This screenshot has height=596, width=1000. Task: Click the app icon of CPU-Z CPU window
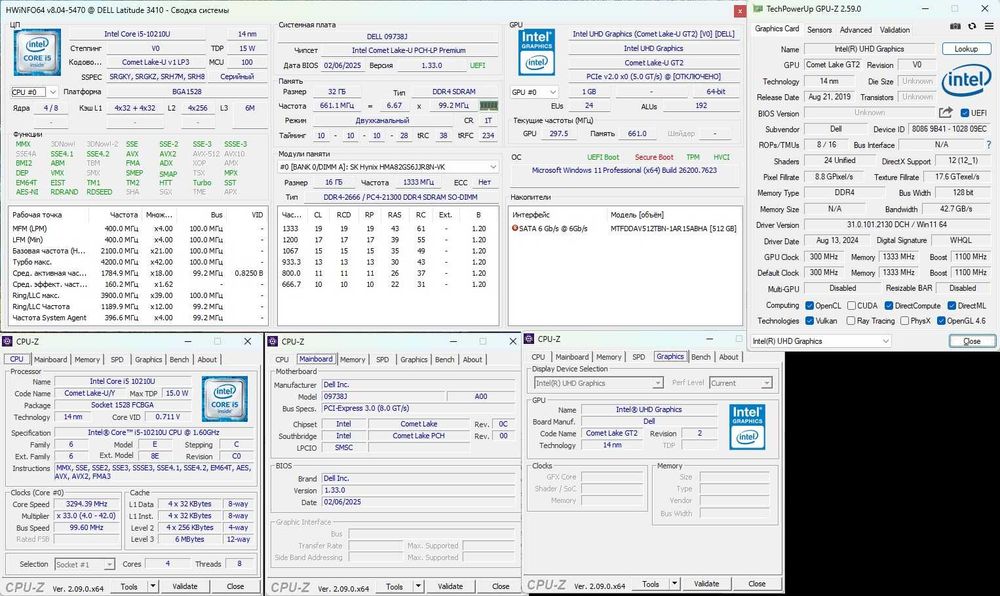coord(7,342)
